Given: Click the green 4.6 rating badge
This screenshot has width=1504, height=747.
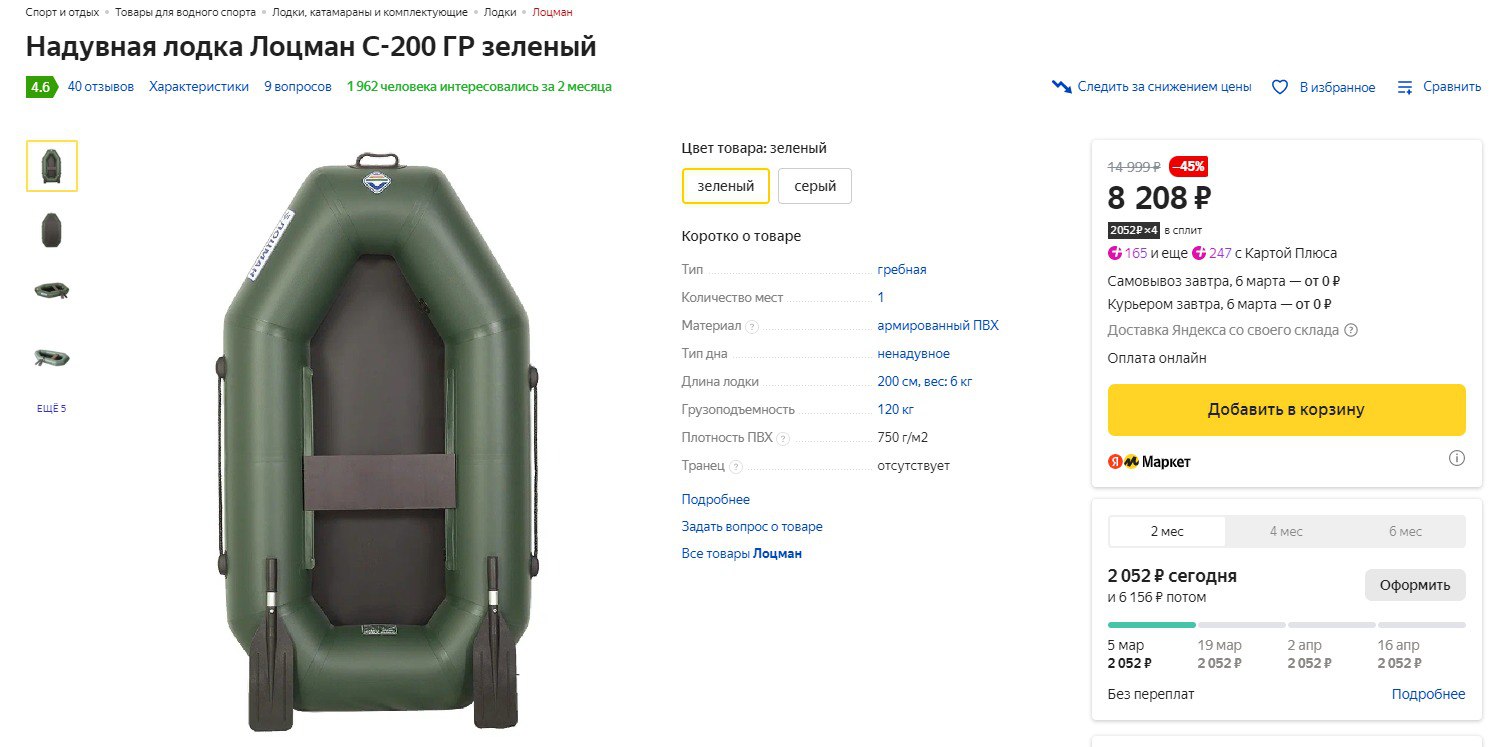Looking at the screenshot, I should point(40,87).
